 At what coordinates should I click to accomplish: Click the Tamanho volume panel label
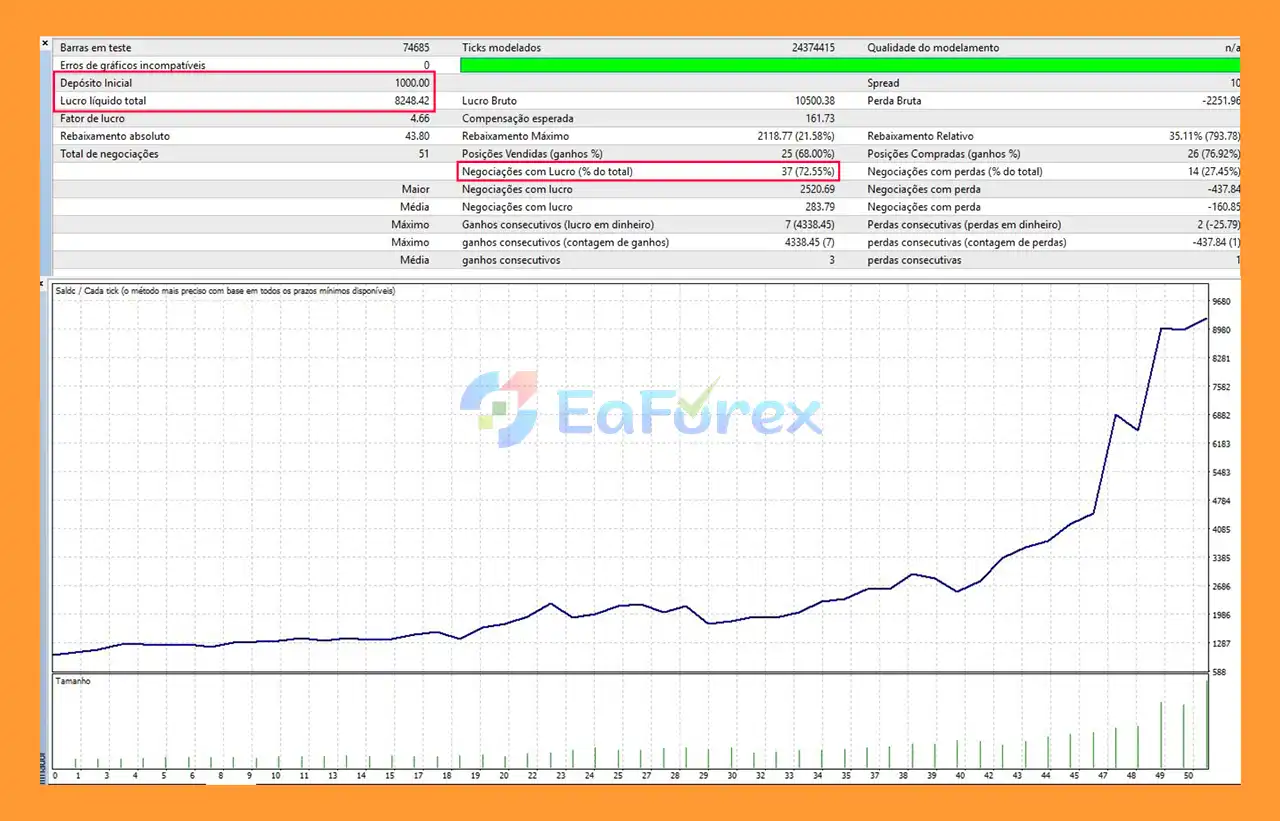tap(74, 681)
